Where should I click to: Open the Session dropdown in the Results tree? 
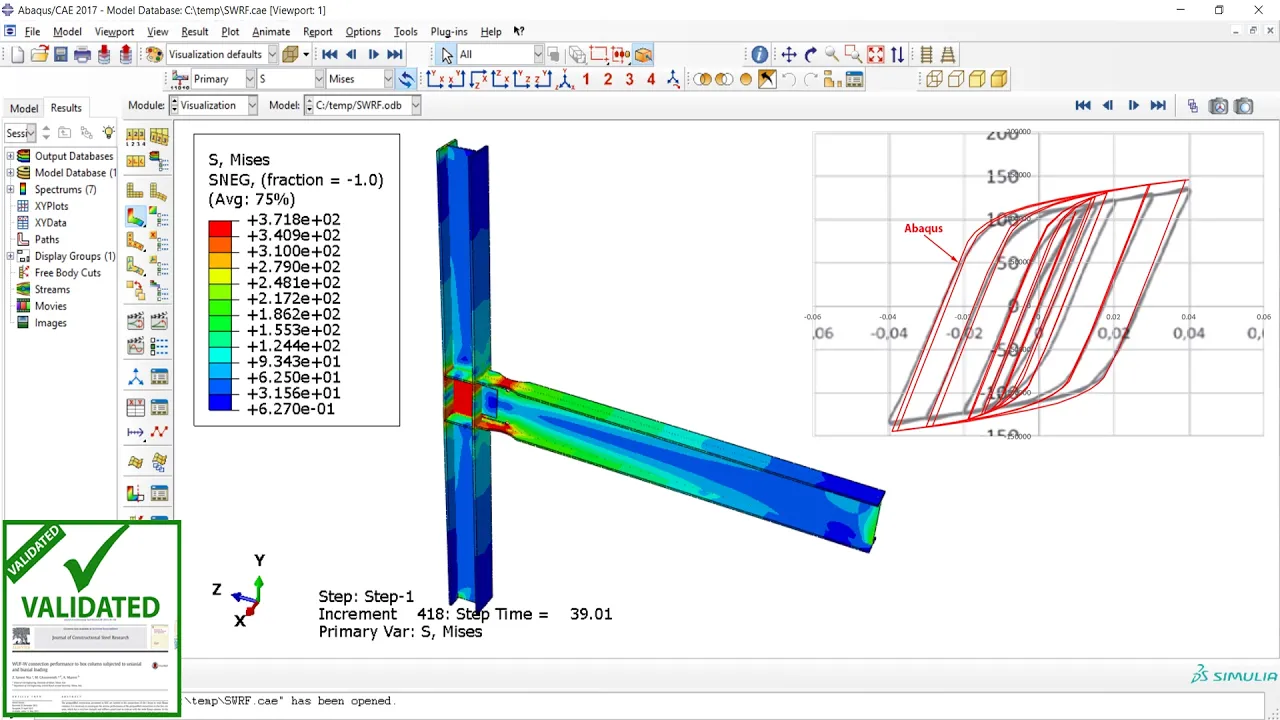coord(30,132)
